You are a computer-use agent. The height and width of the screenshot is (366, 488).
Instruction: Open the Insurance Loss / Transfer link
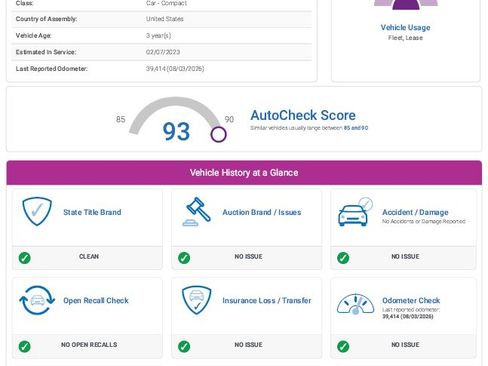(267, 301)
